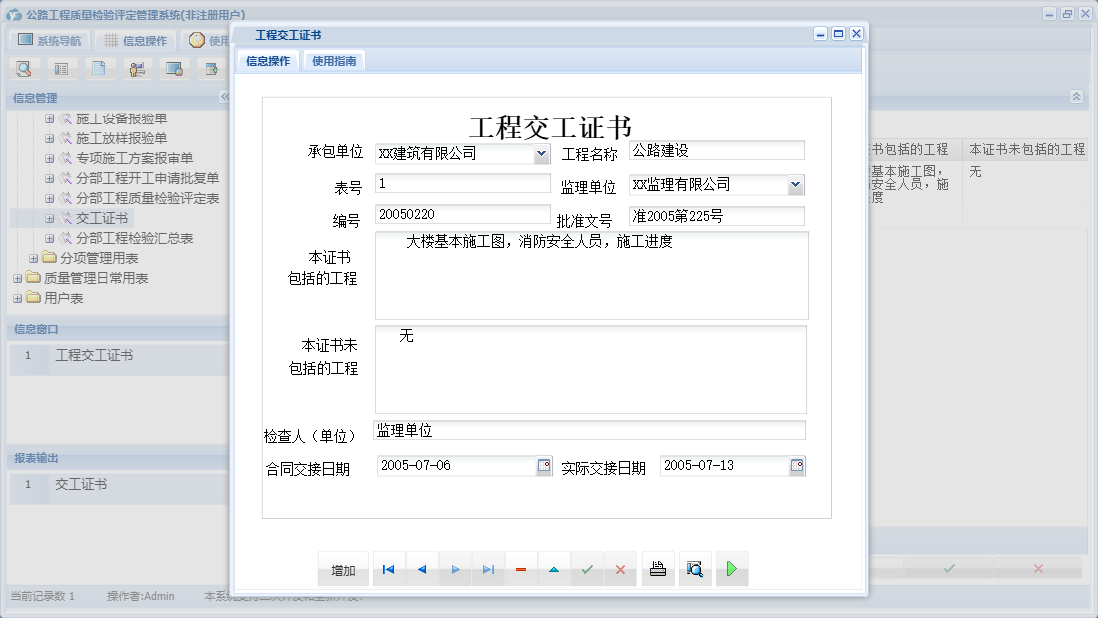Screen dimensions: 1098x618
Task: Click the 增加 button to add a record
Action: 342,568
